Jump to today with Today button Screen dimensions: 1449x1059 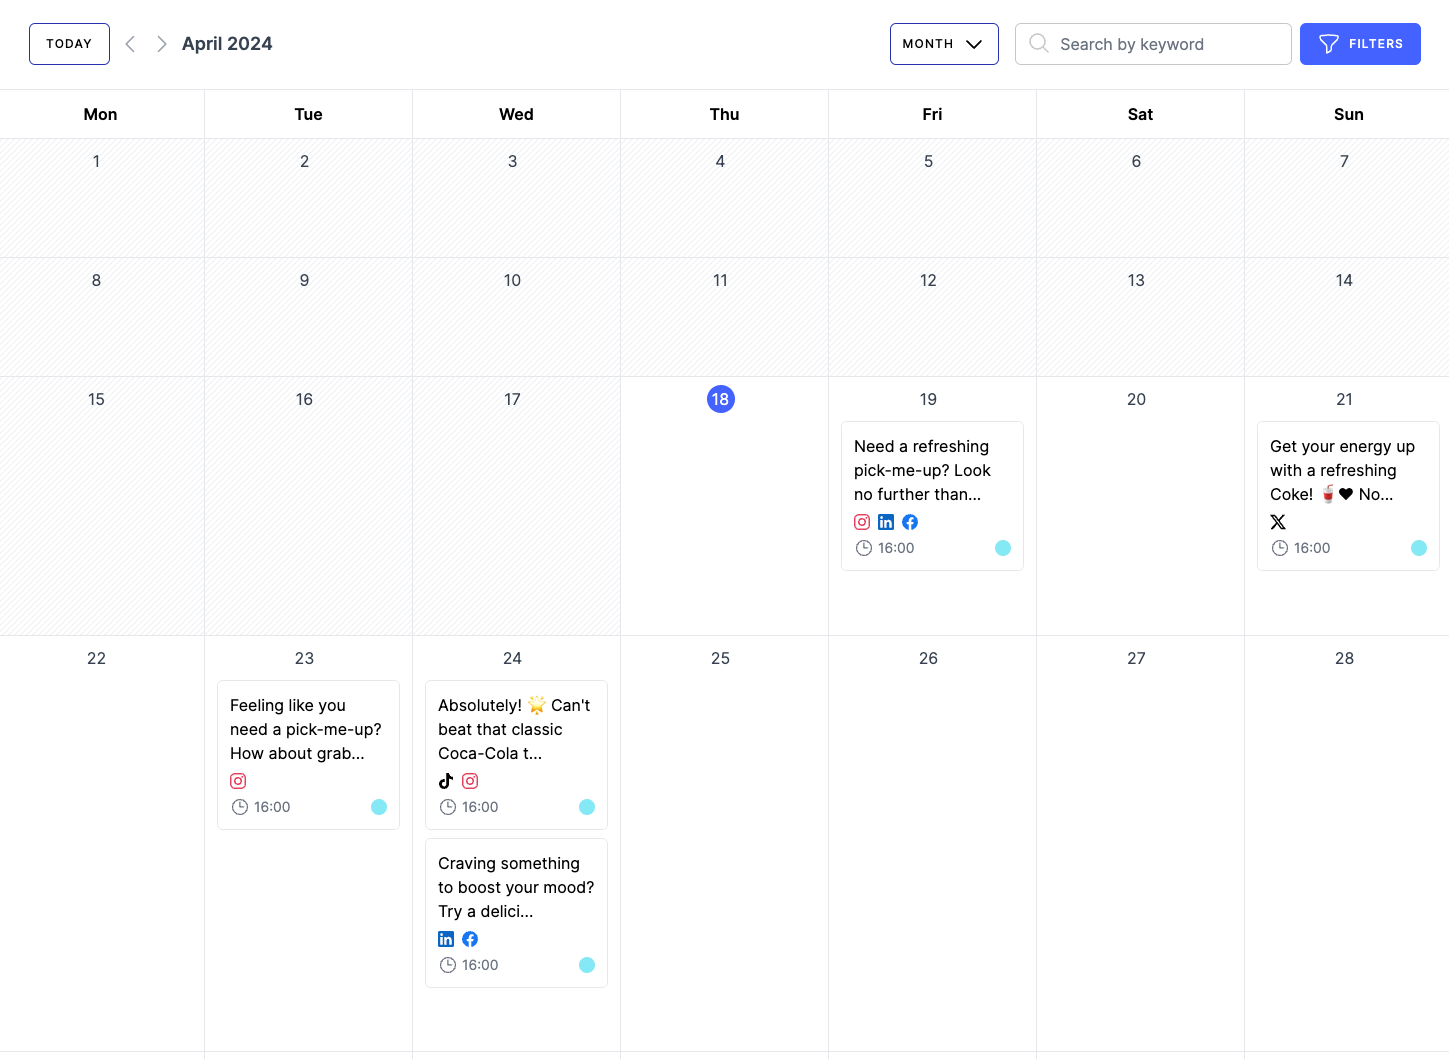tap(69, 44)
